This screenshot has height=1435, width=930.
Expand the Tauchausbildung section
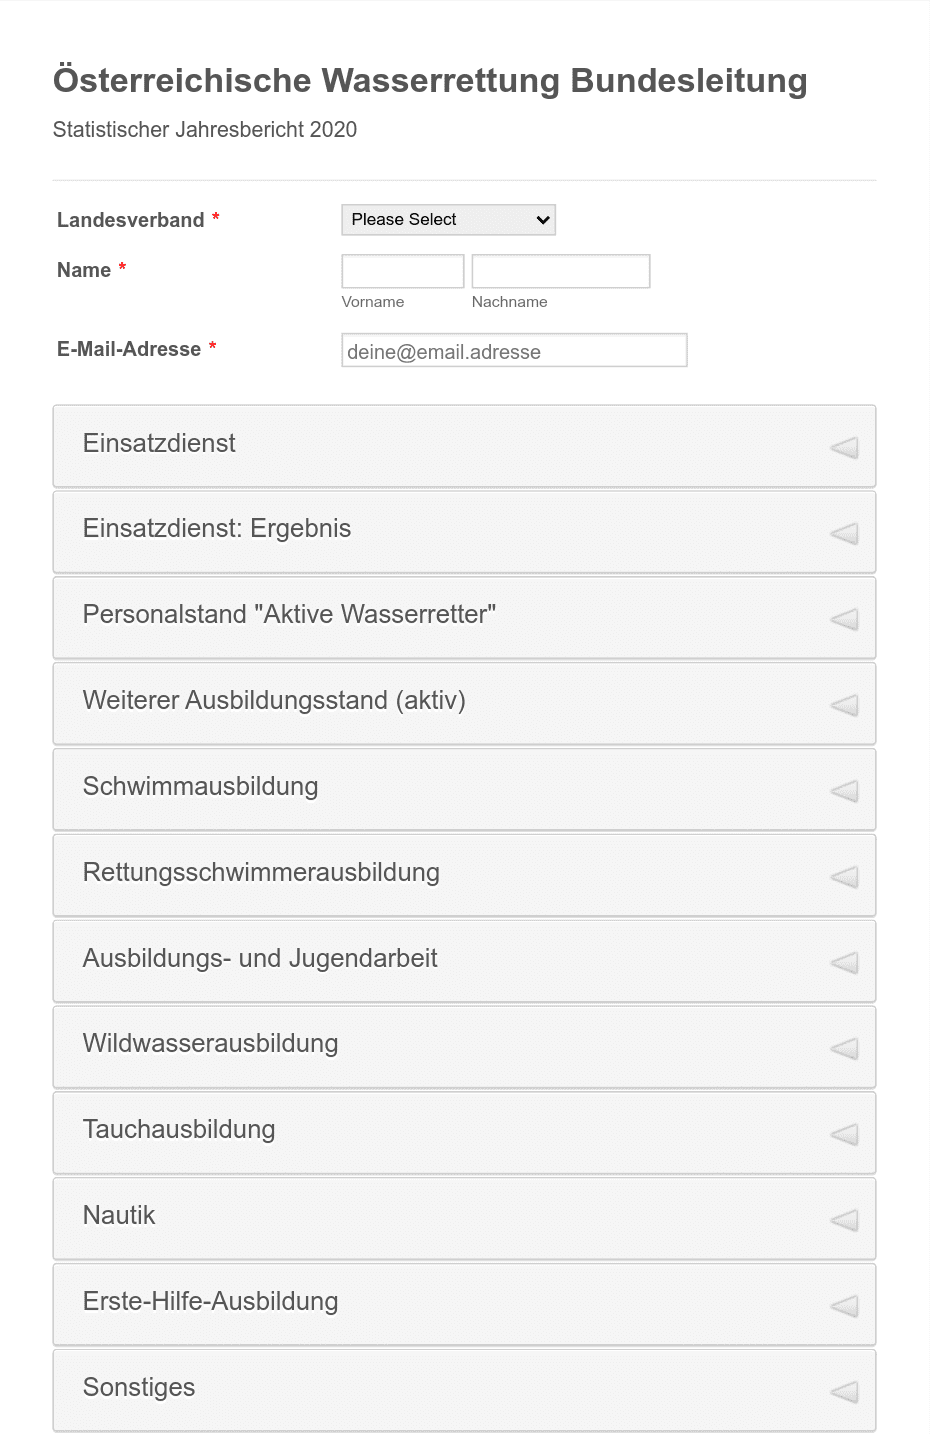point(464,1133)
